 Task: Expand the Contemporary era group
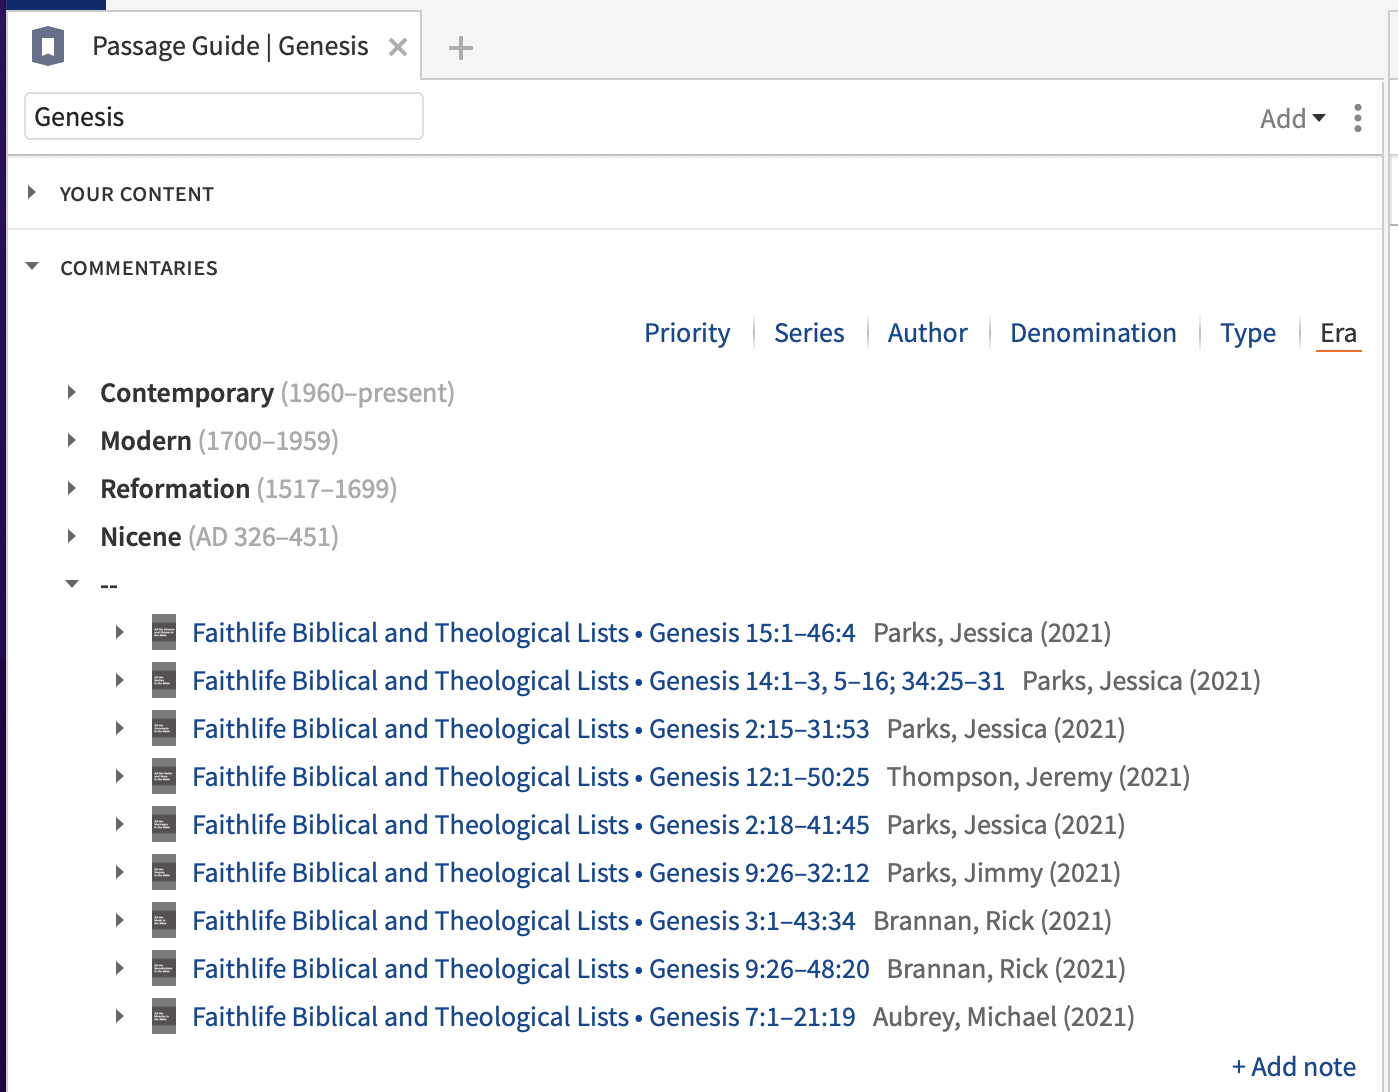click(x=71, y=392)
